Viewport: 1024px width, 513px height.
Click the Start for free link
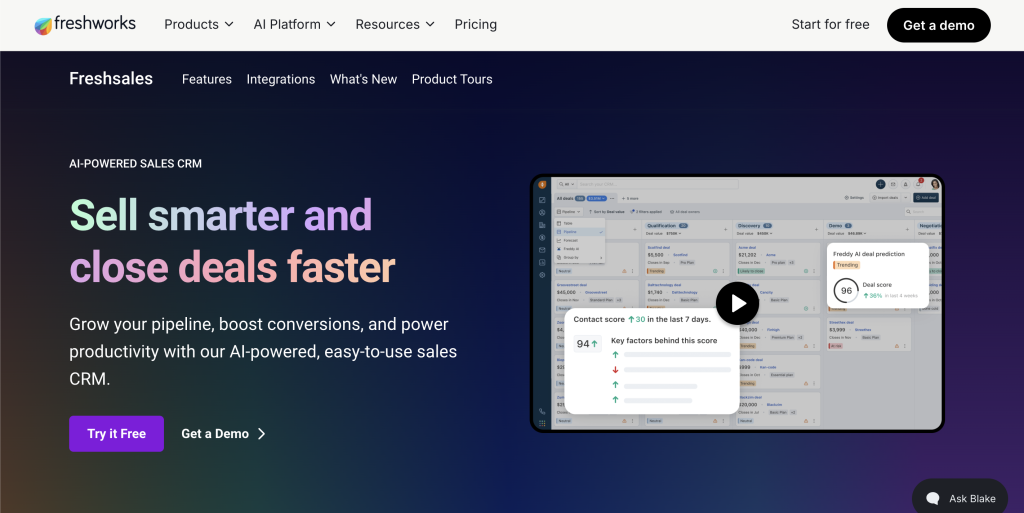pyautogui.click(x=830, y=25)
